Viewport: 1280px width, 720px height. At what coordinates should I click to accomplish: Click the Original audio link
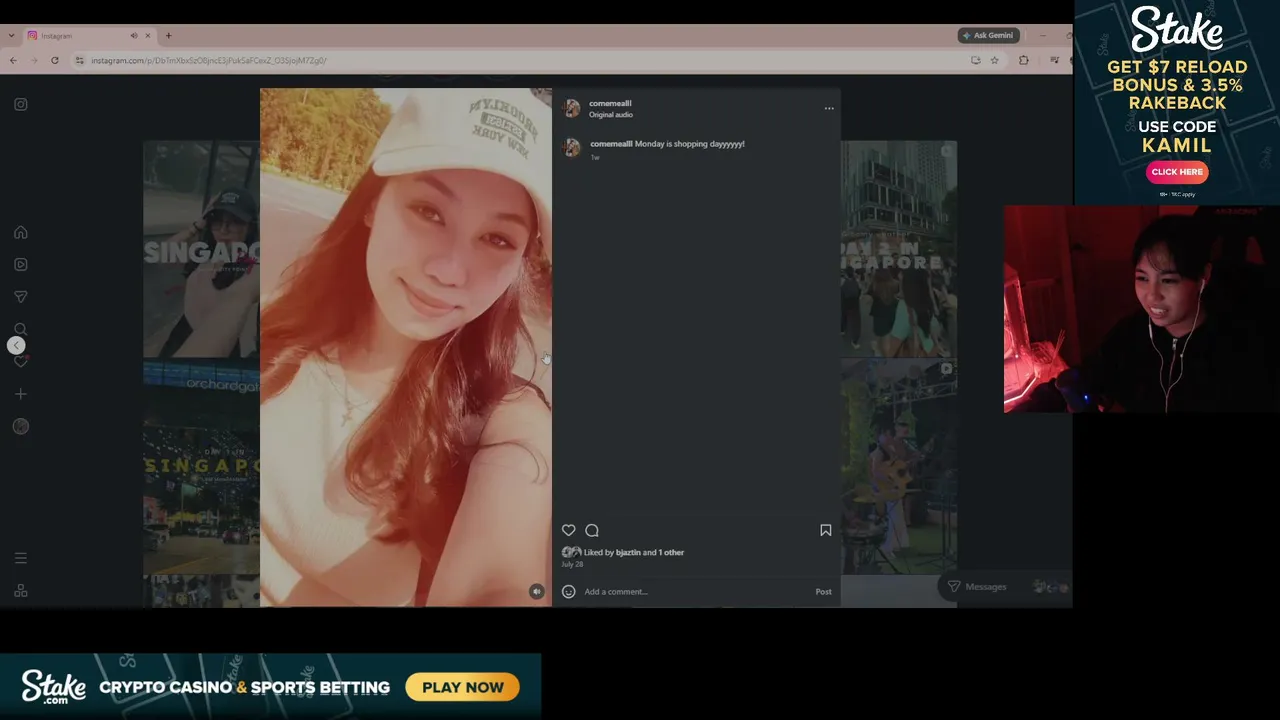611,115
